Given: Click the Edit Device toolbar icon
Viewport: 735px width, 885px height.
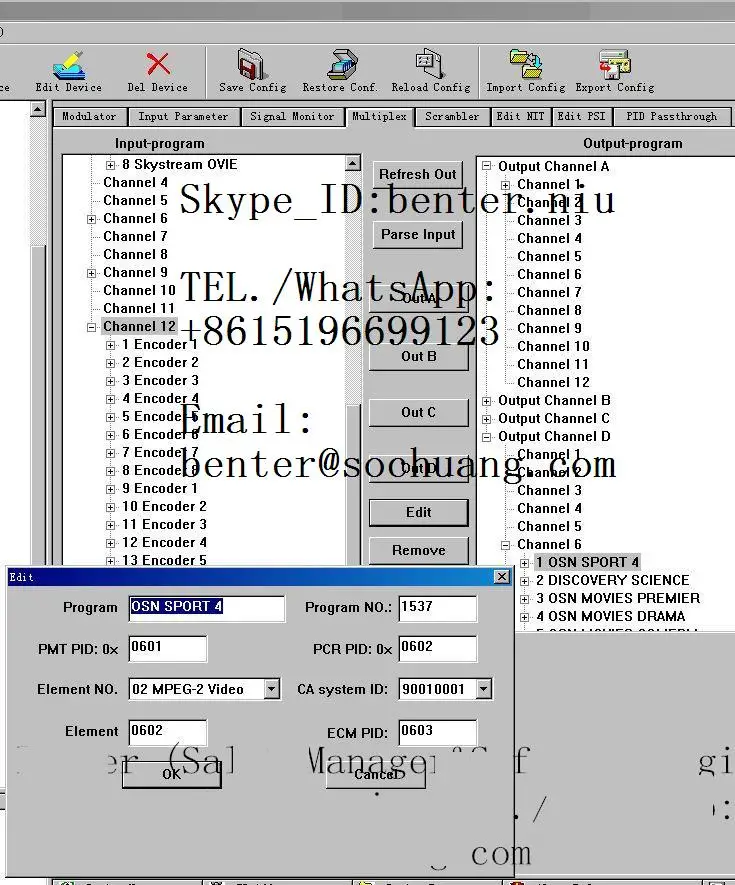Looking at the screenshot, I should point(69,65).
